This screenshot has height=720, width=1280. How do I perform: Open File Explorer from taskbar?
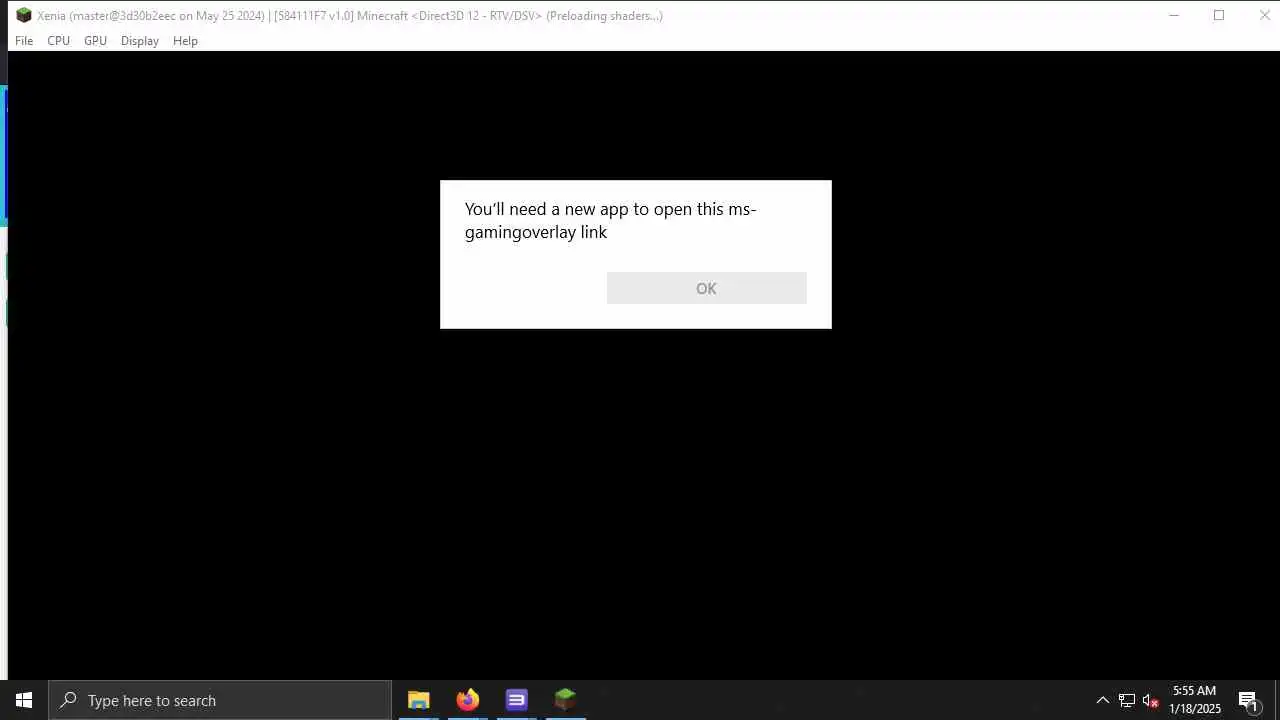[419, 700]
